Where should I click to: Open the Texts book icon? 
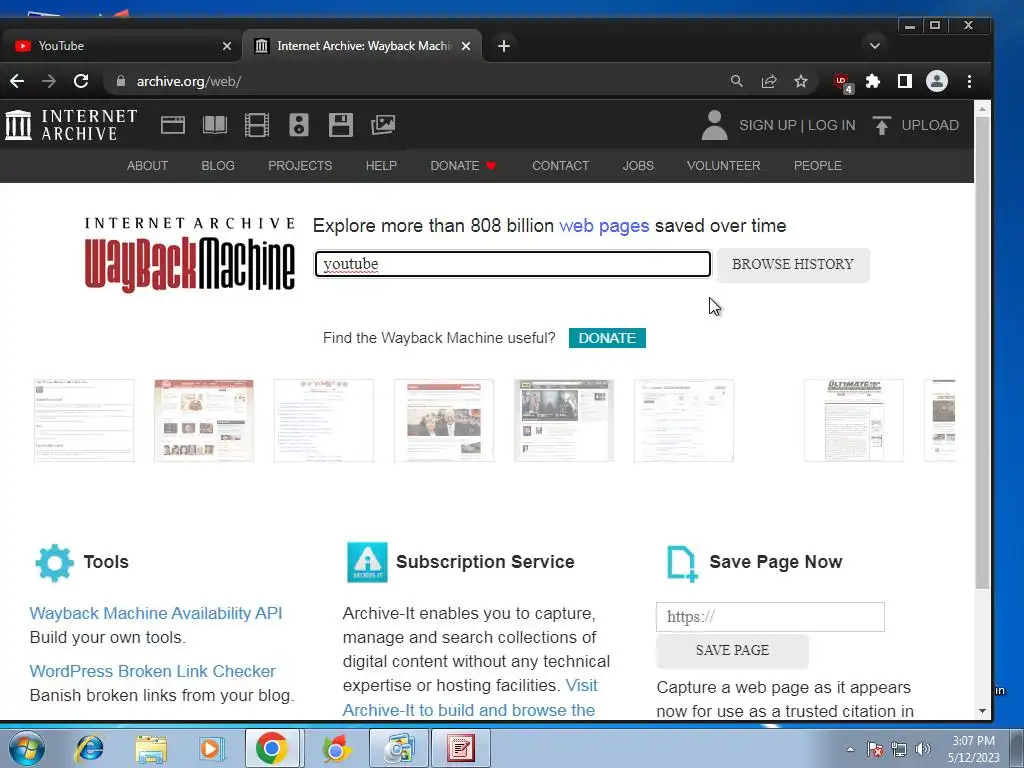coord(215,125)
